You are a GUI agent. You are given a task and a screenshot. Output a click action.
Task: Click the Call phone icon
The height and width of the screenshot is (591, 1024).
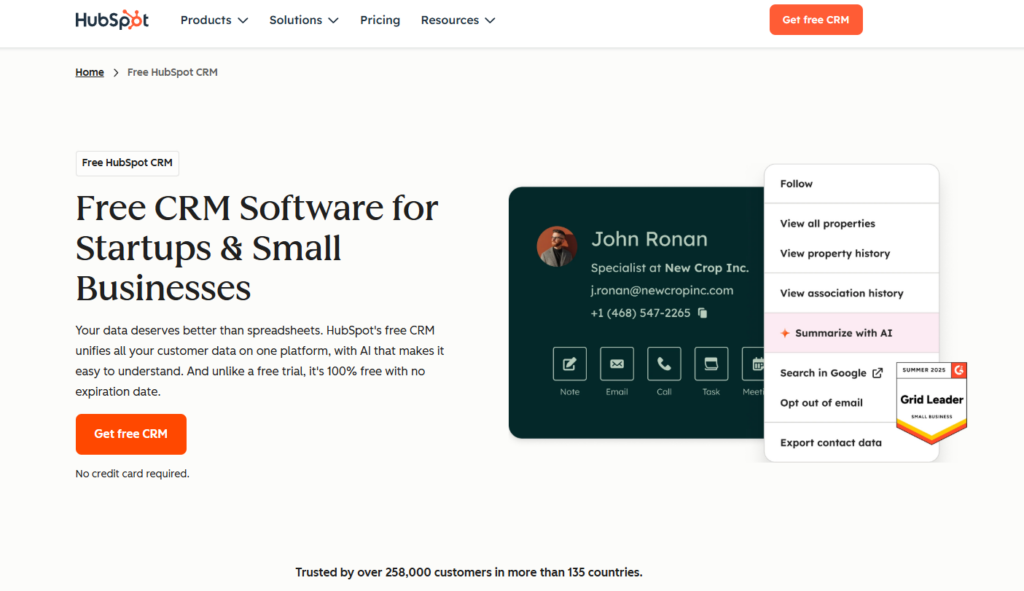point(664,364)
